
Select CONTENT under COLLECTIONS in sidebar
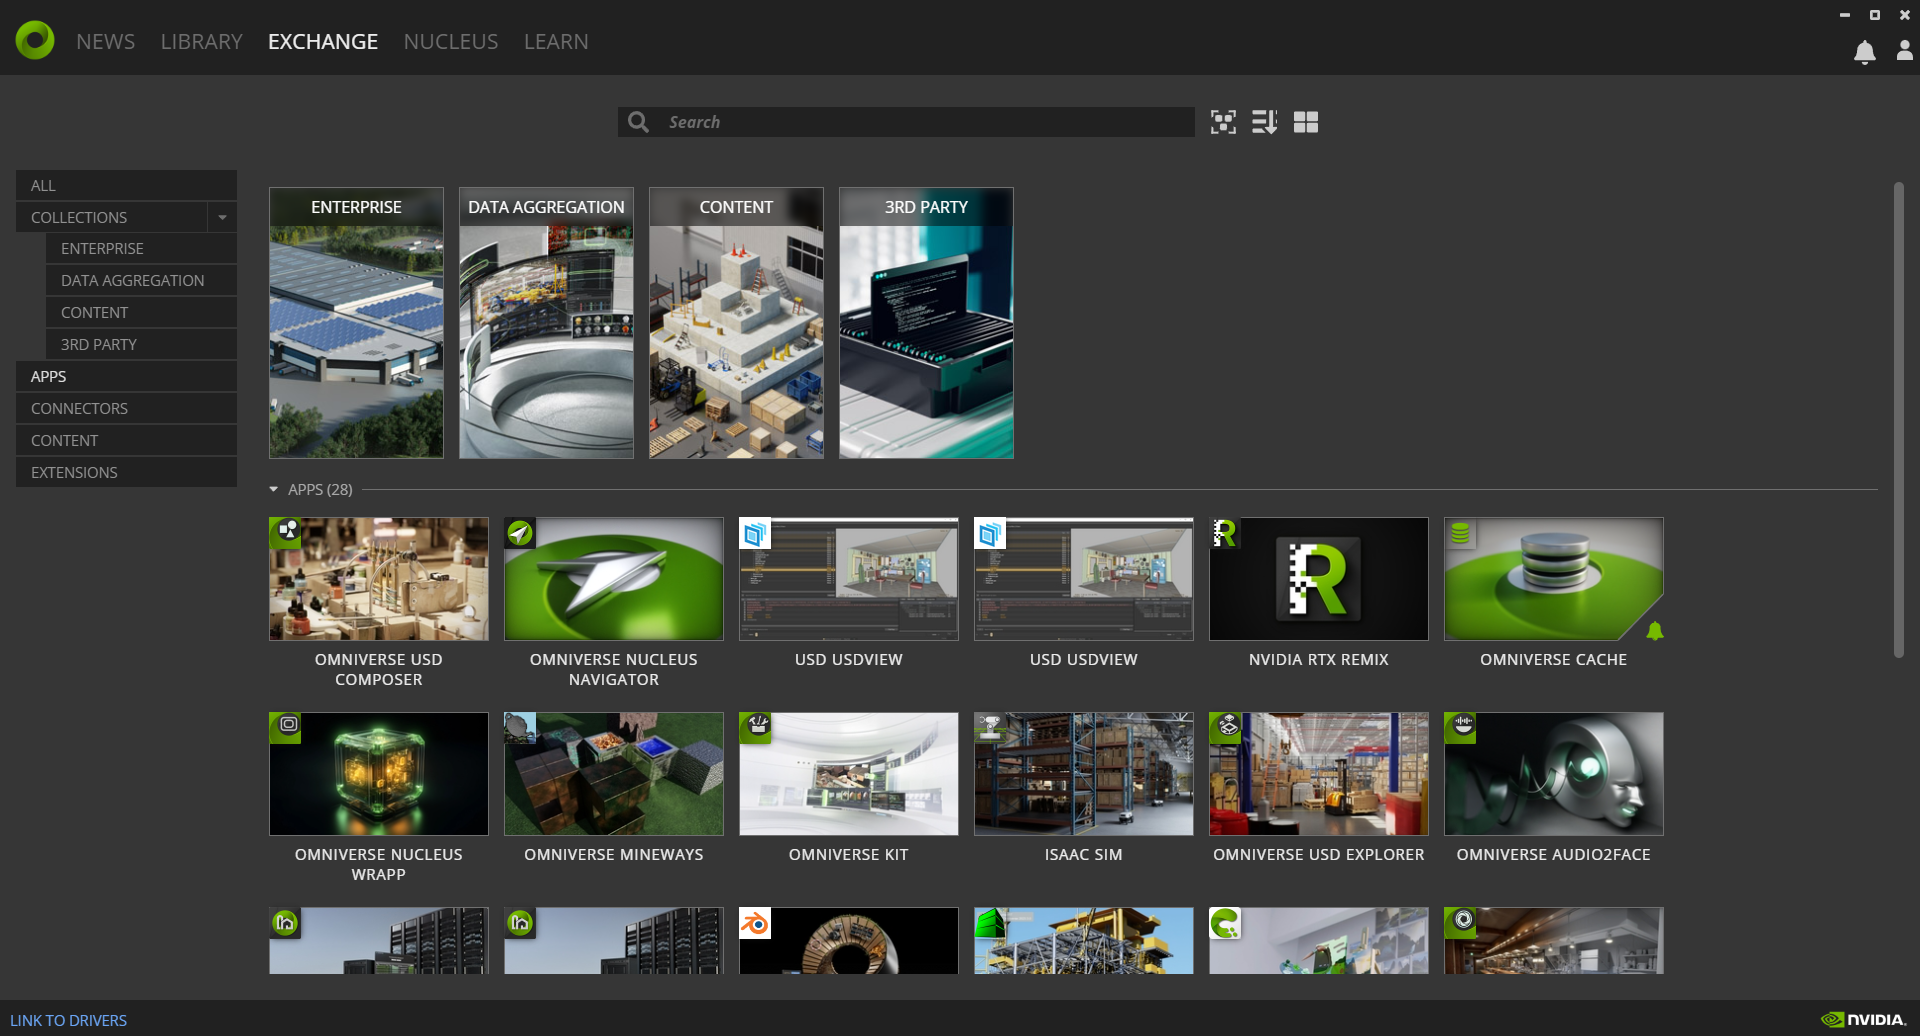tap(94, 312)
